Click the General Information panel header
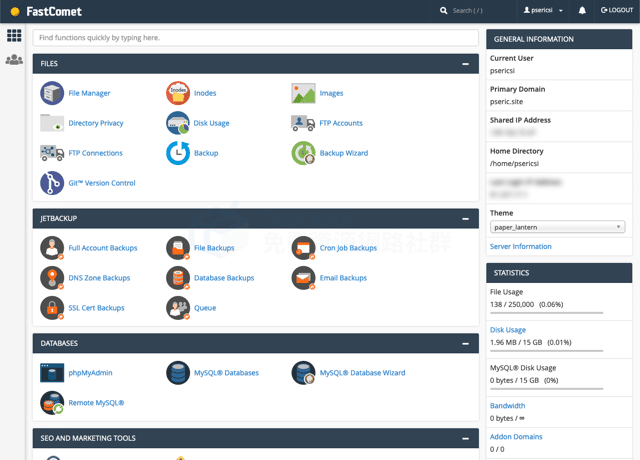 (559, 39)
